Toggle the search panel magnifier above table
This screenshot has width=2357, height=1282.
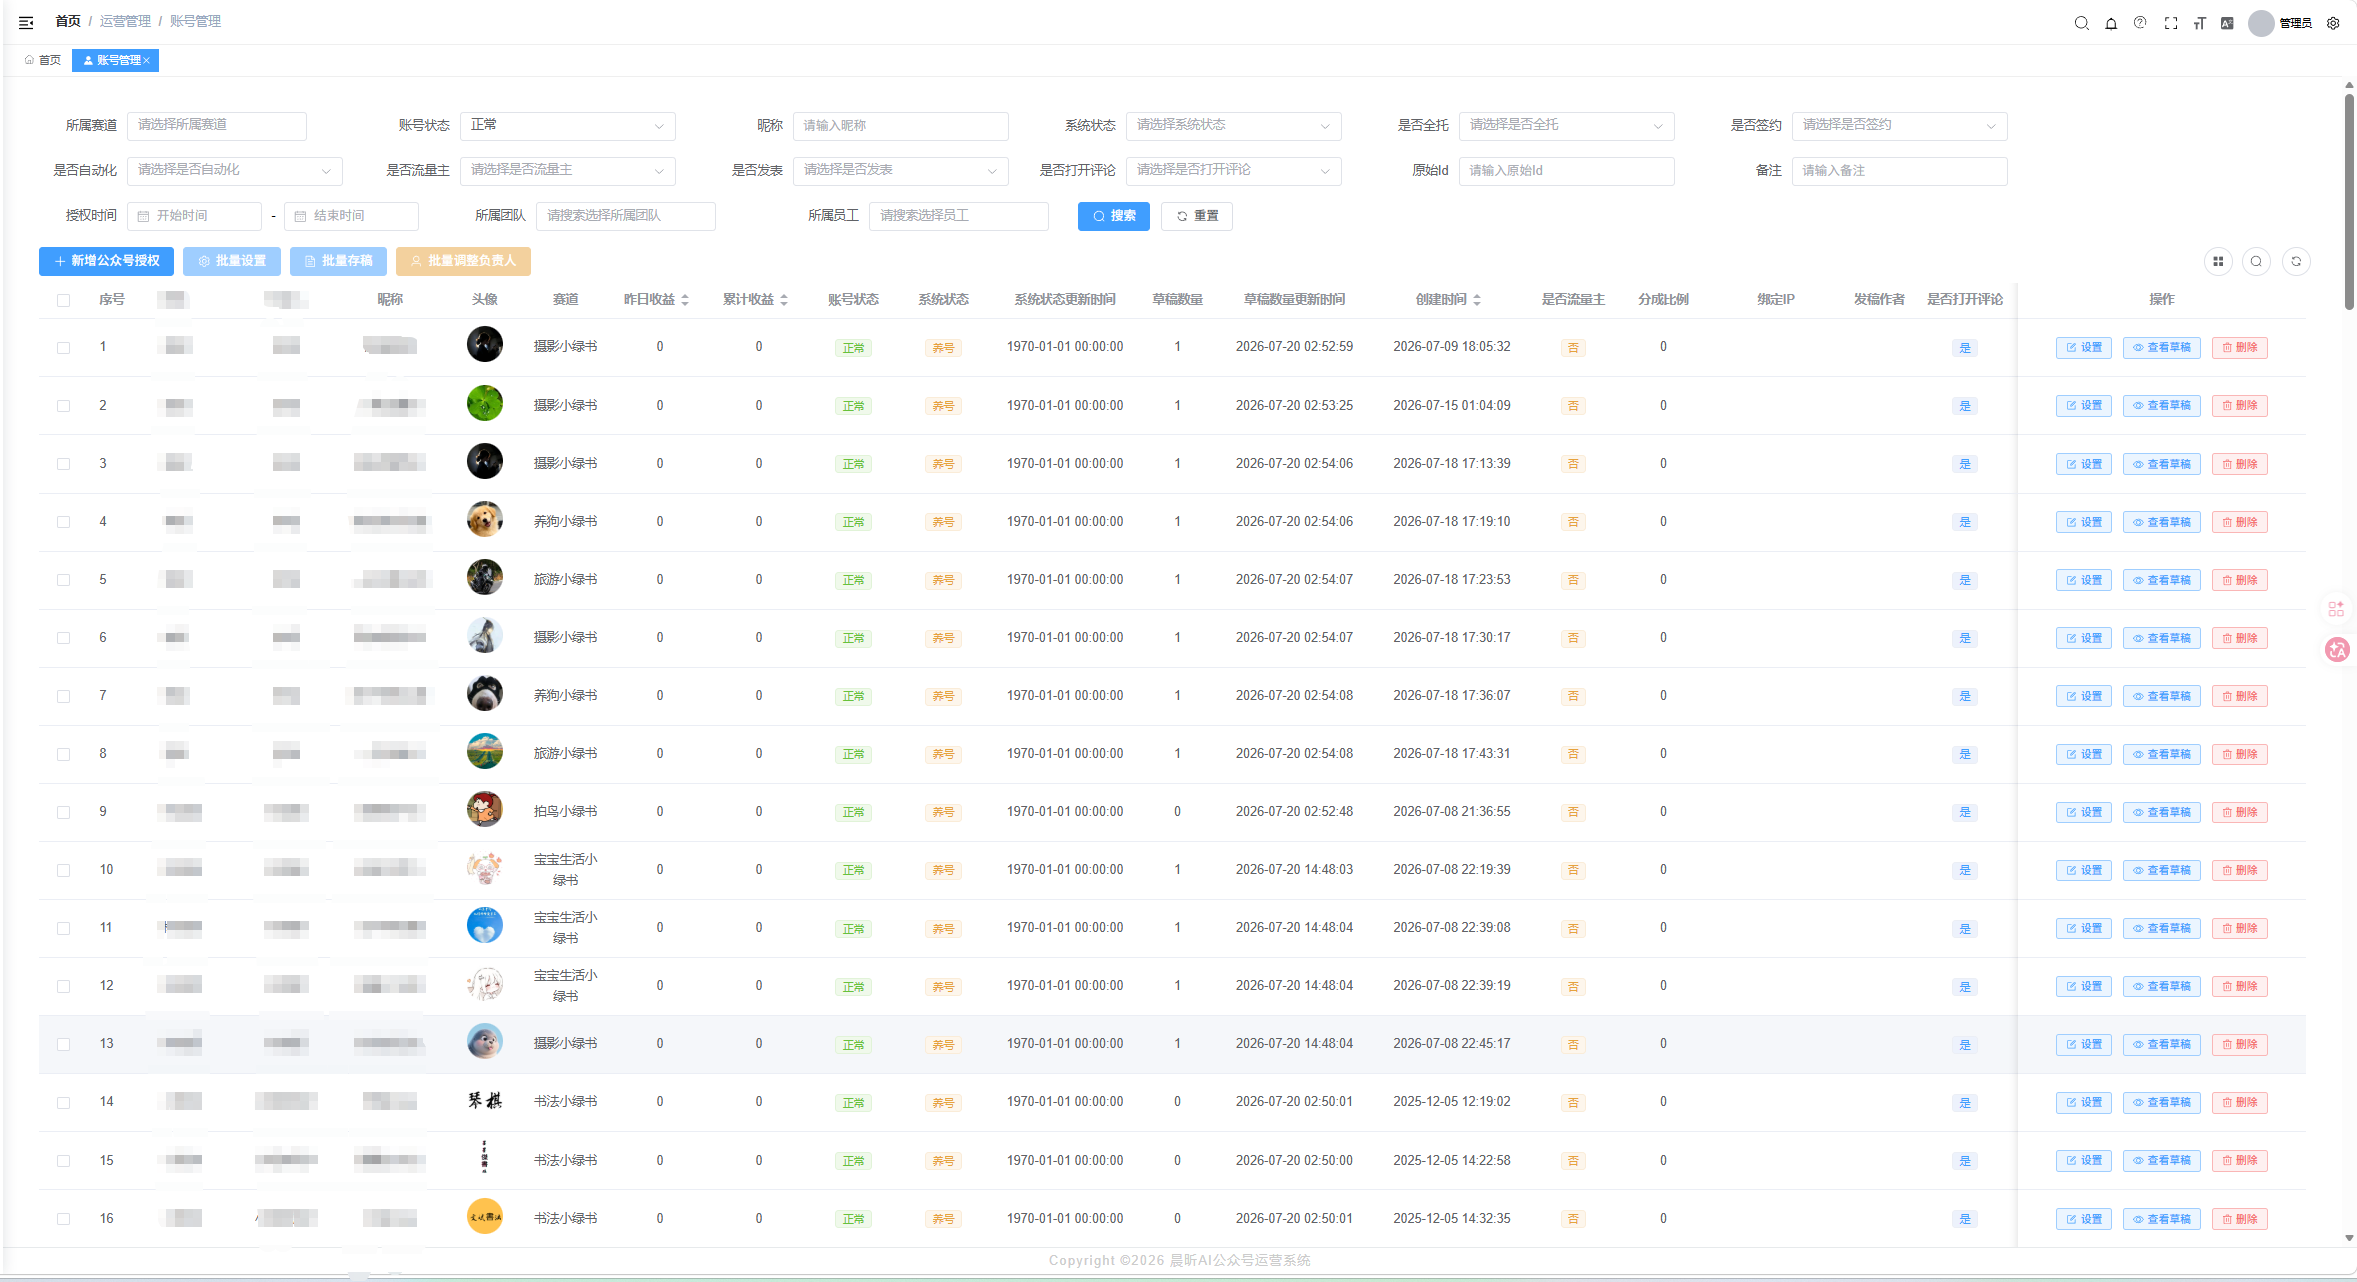click(x=2257, y=262)
